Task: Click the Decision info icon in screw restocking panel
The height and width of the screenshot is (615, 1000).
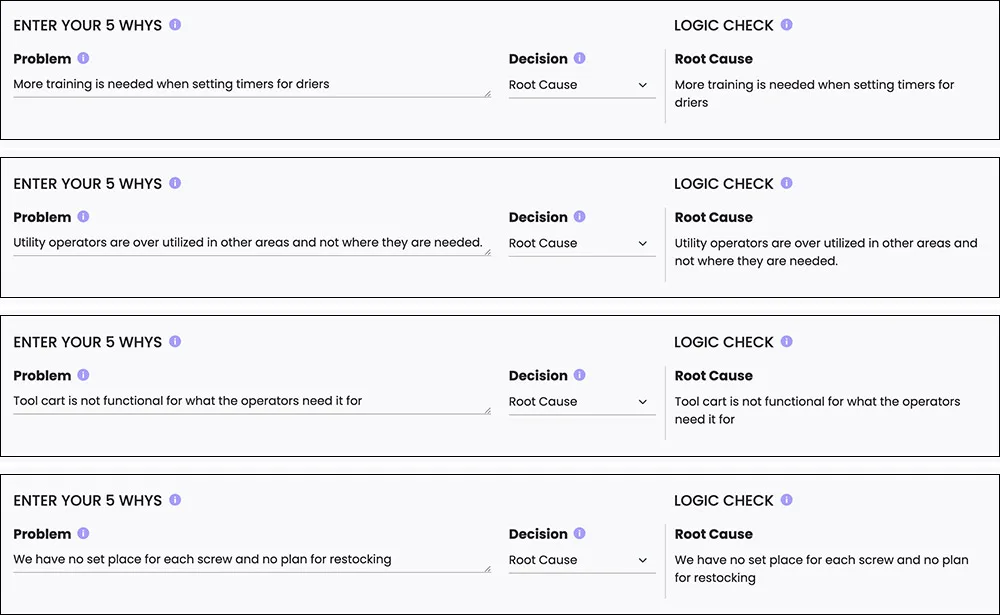Action: click(579, 533)
